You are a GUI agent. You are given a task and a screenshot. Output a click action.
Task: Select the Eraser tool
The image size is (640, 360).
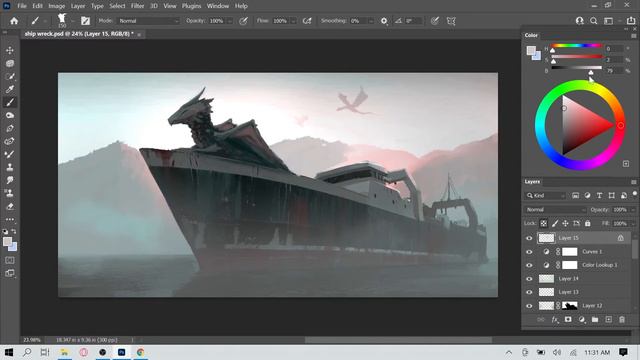(x=10, y=207)
